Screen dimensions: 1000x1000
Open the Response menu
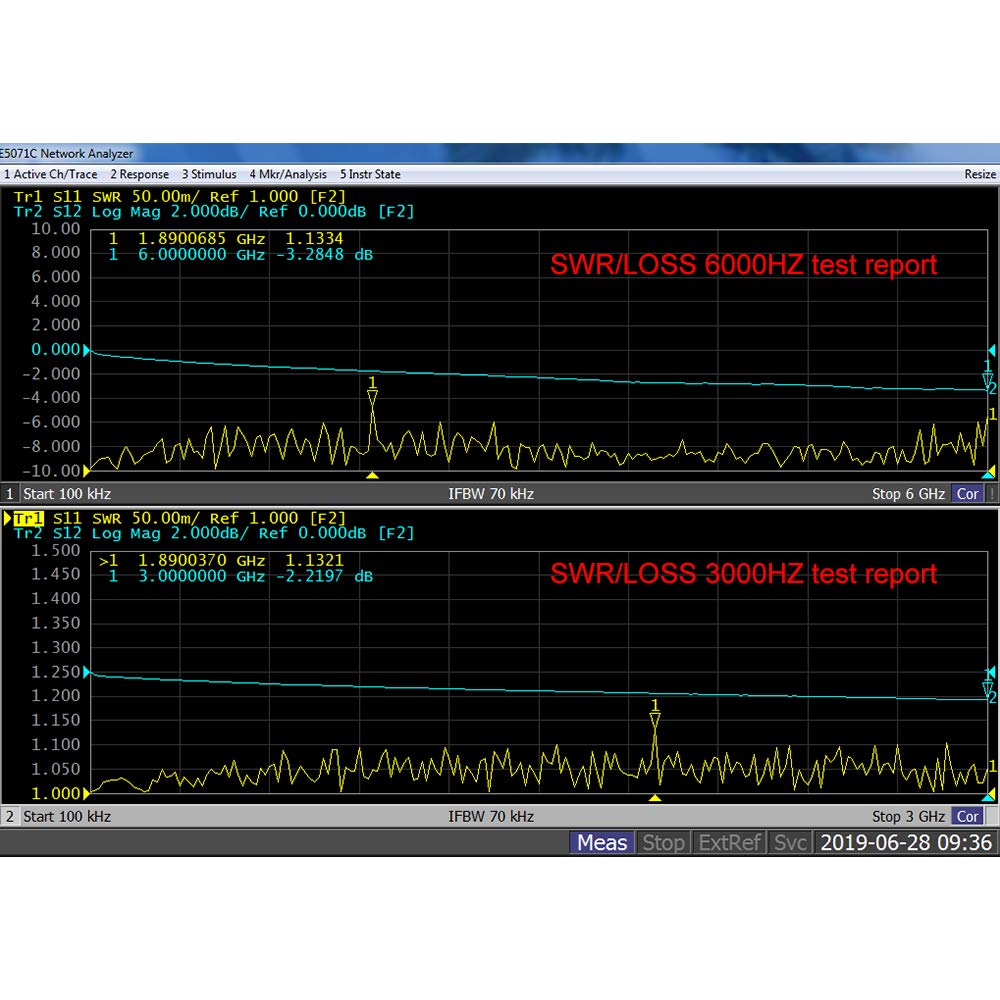tap(140, 174)
